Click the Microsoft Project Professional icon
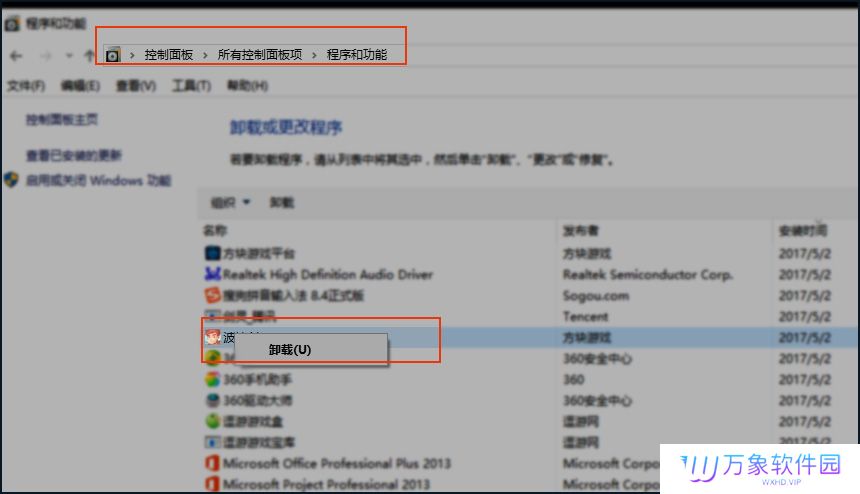 pyautogui.click(x=213, y=484)
